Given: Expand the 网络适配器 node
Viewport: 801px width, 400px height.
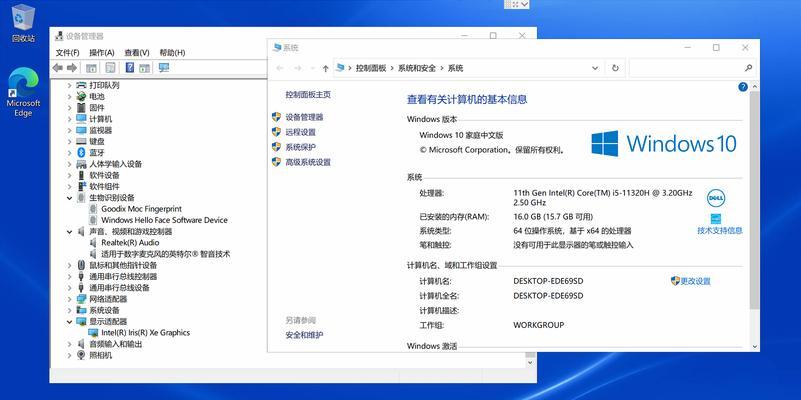Looking at the screenshot, I should click(x=69, y=299).
